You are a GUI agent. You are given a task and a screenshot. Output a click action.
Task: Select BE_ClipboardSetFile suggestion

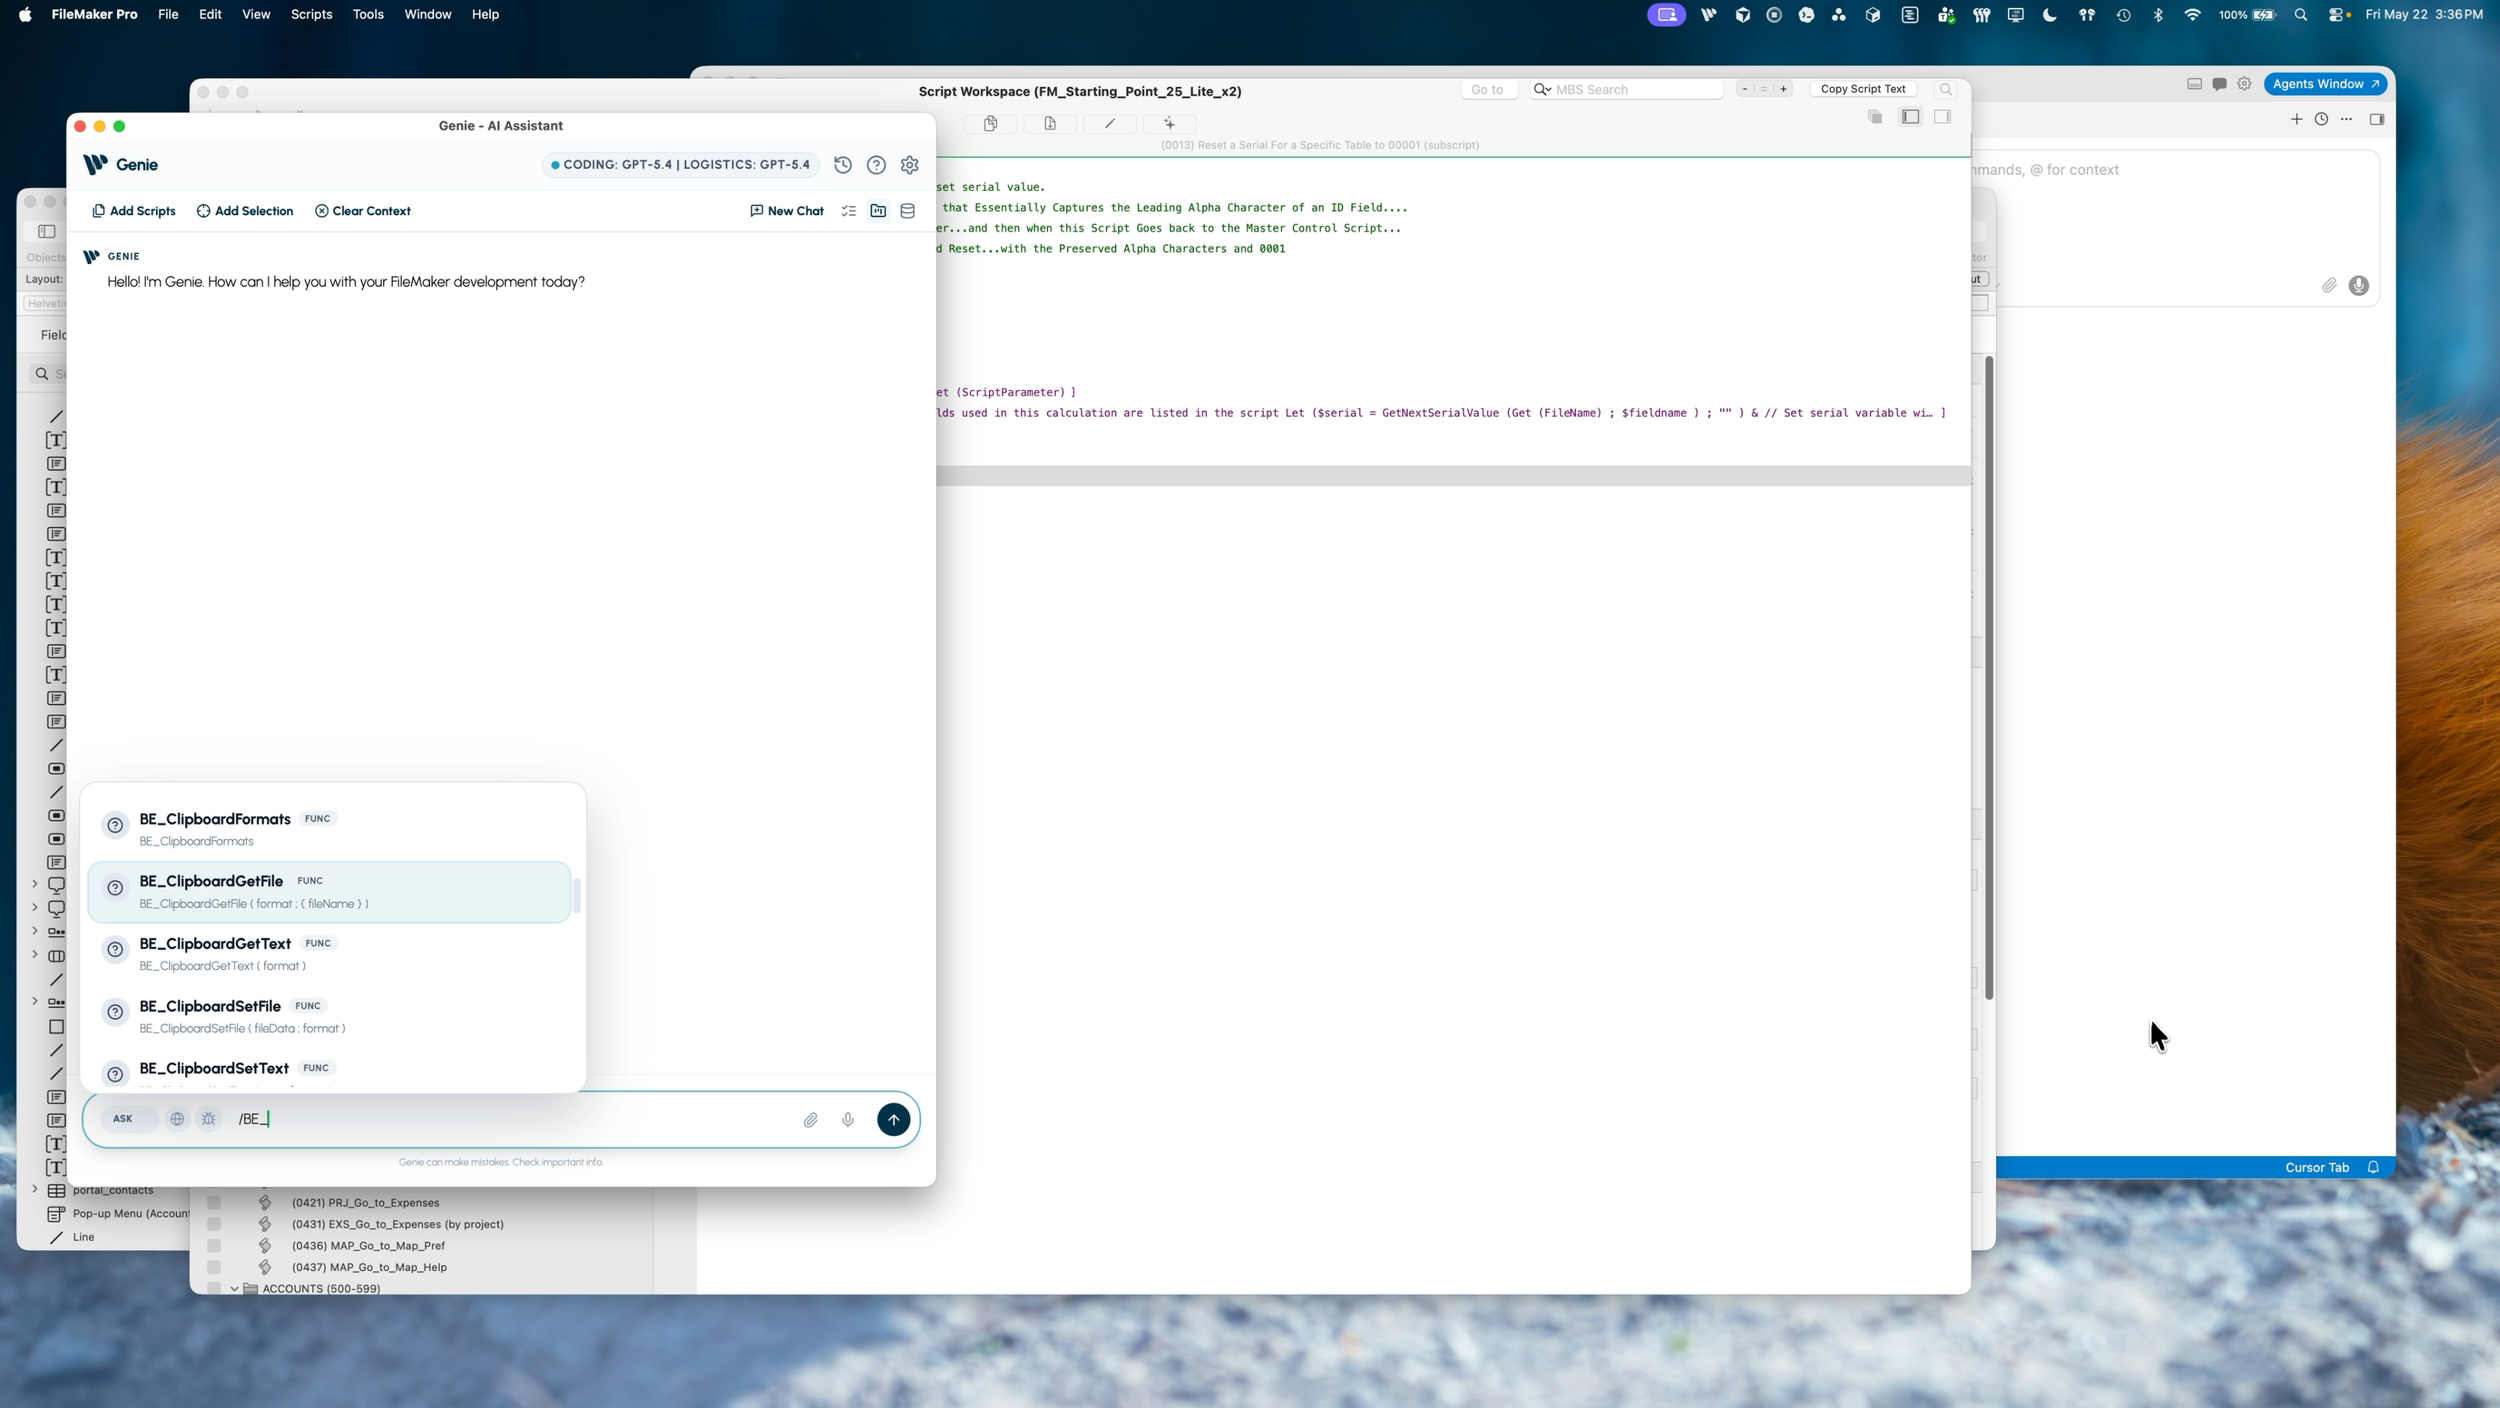(x=329, y=1016)
